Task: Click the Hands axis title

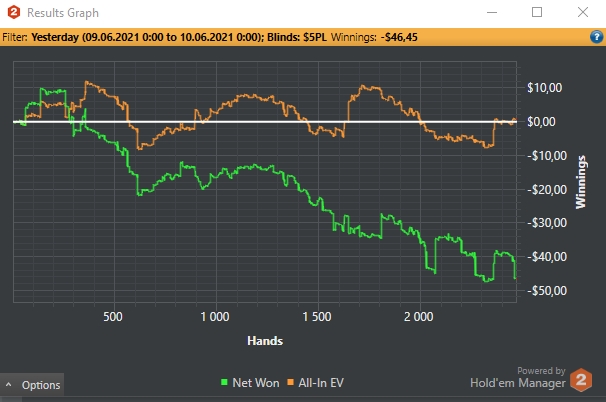Action: point(265,341)
